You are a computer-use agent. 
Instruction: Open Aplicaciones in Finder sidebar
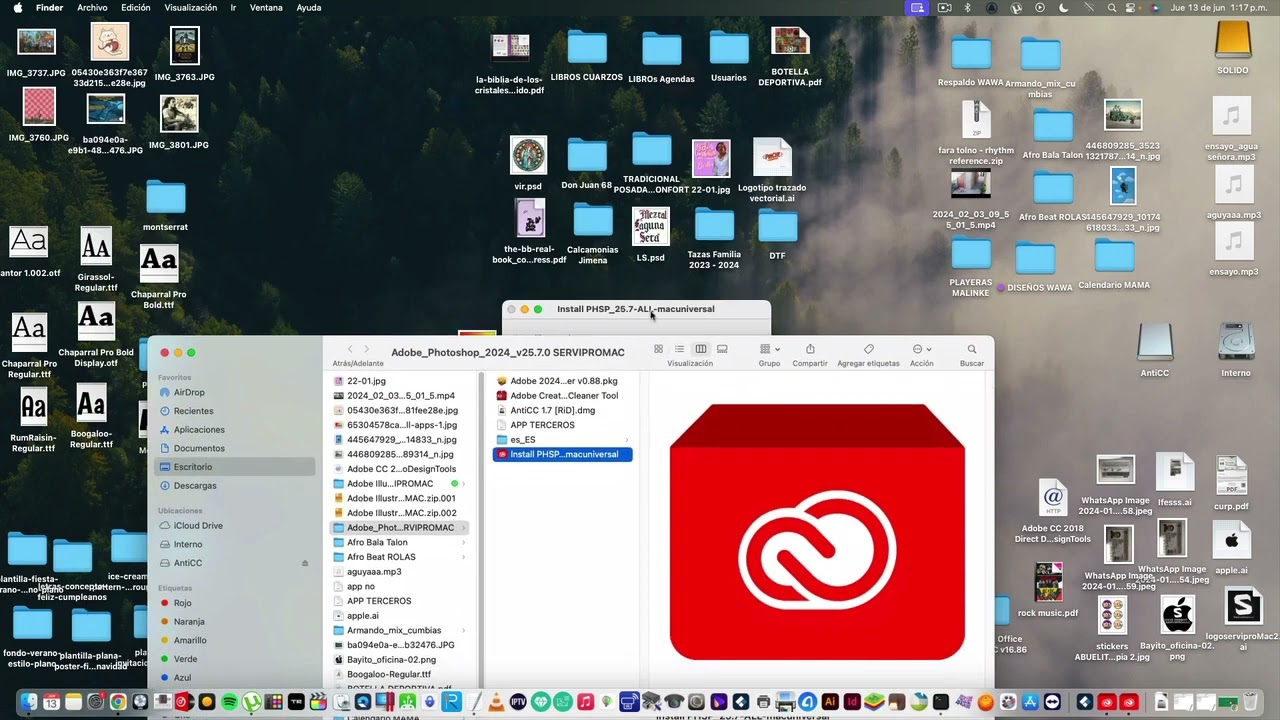coord(199,430)
